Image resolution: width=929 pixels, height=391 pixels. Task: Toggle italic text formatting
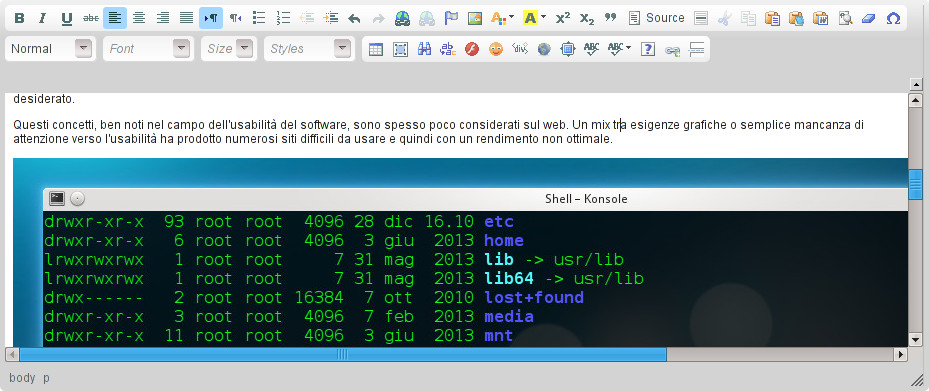point(43,18)
